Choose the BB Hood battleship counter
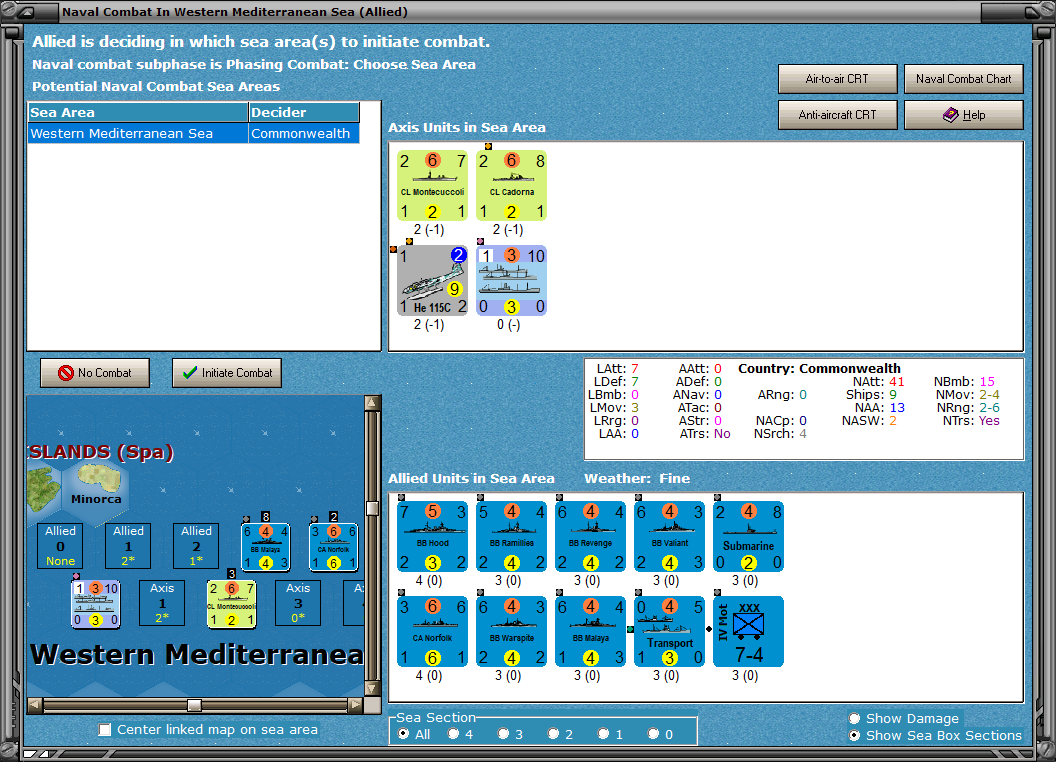Image resolution: width=1056 pixels, height=762 pixels. point(432,536)
